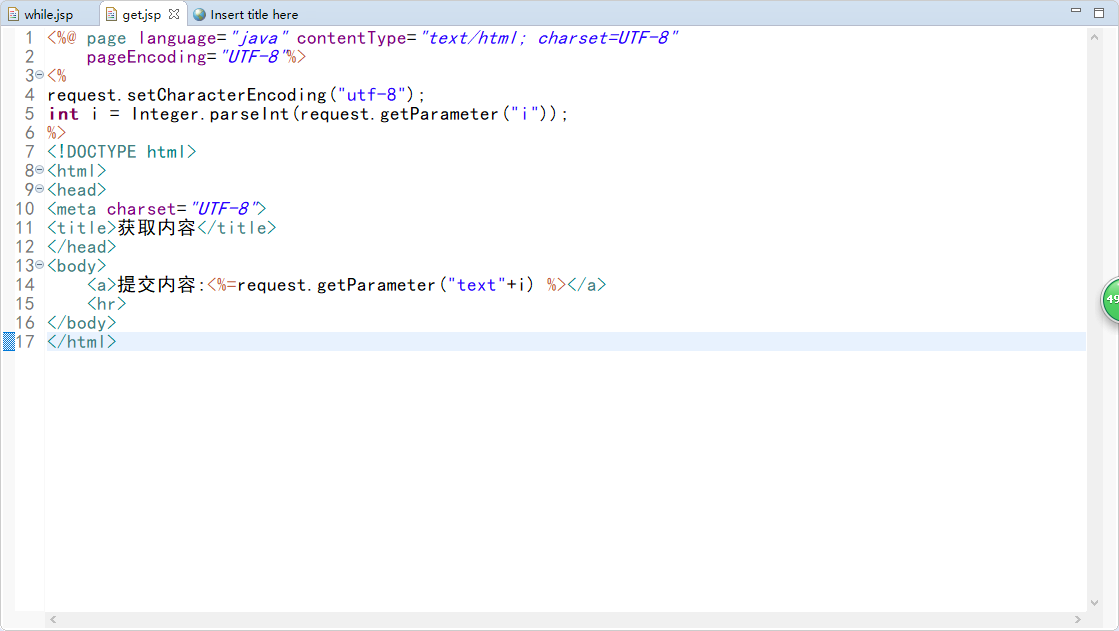Click the contentType attribute on line 1
Screen dimensions: 1119x631
[487, 38]
